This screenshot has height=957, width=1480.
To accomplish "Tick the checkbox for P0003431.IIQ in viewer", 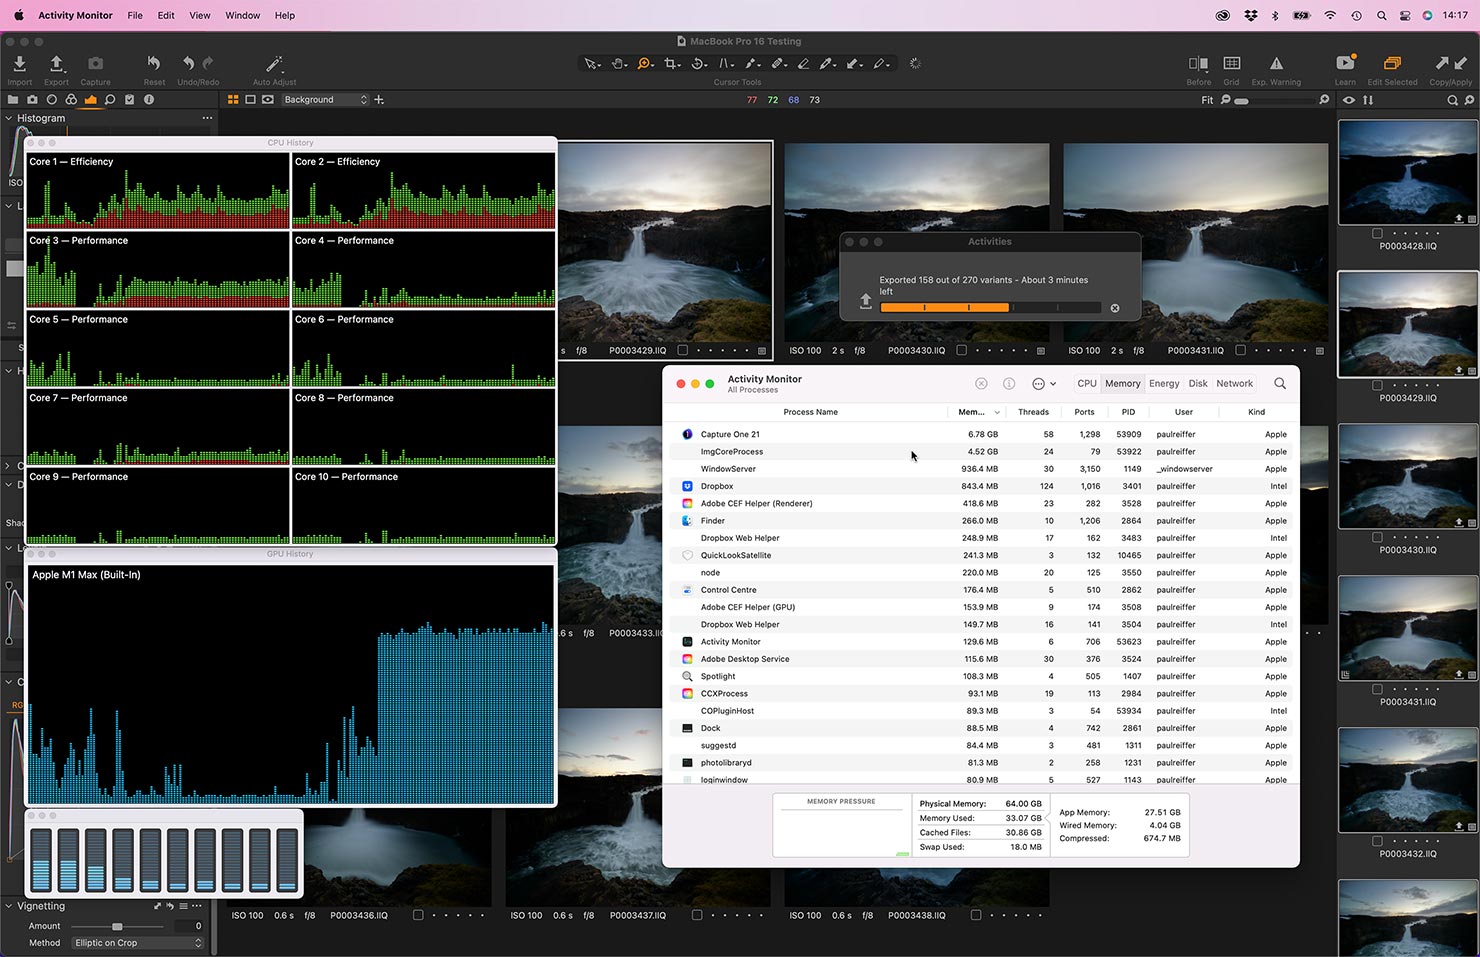I will tap(1240, 351).
